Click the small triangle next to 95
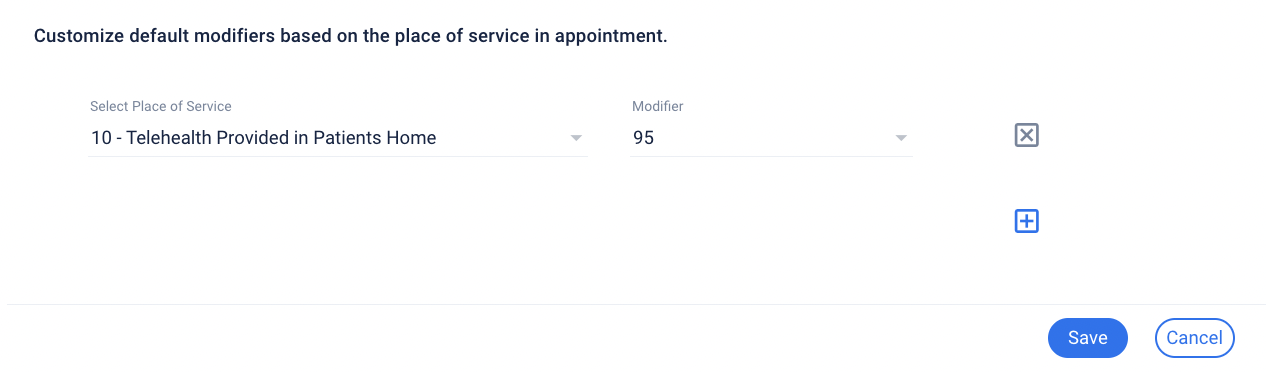The image size is (1266, 372). coord(901,138)
